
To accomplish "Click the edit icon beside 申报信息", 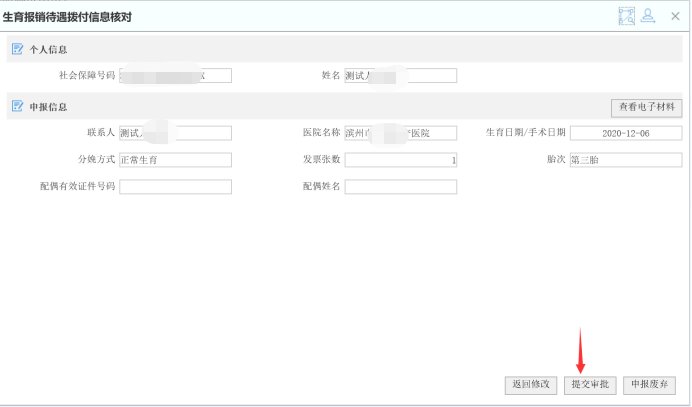I will point(17,106).
